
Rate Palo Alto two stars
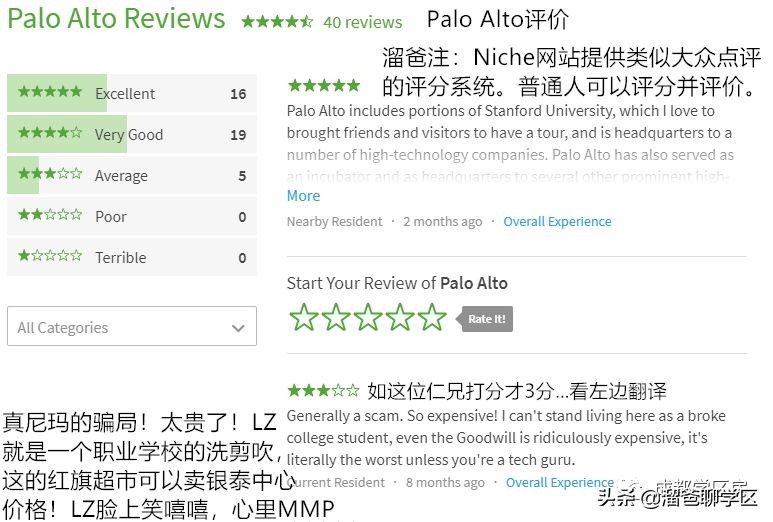336,317
